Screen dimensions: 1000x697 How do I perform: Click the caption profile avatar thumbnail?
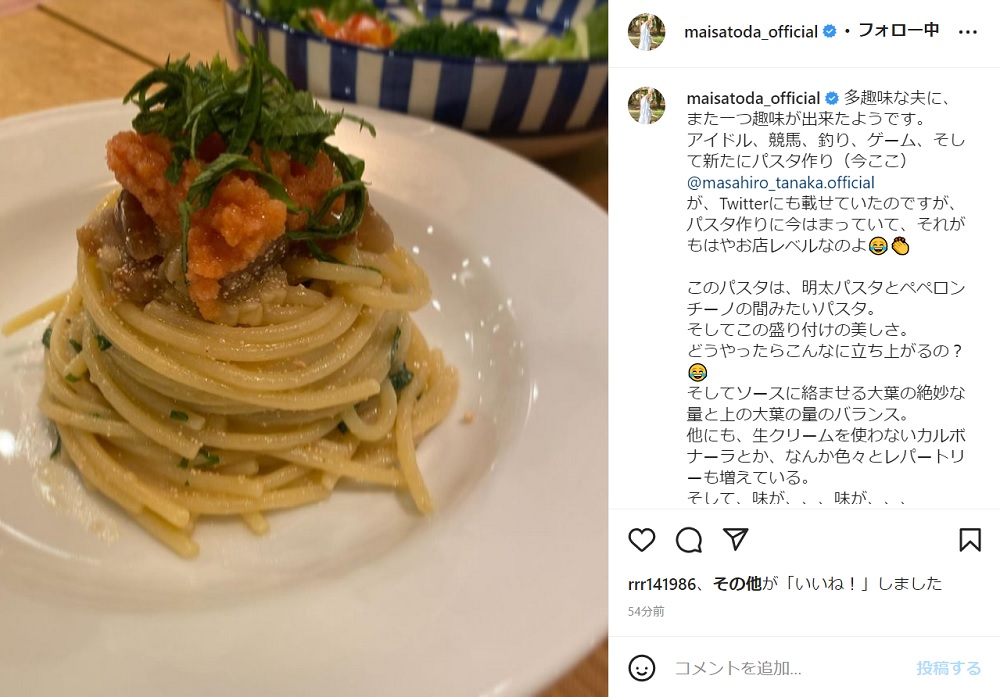pyautogui.click(x=646, y=105)
